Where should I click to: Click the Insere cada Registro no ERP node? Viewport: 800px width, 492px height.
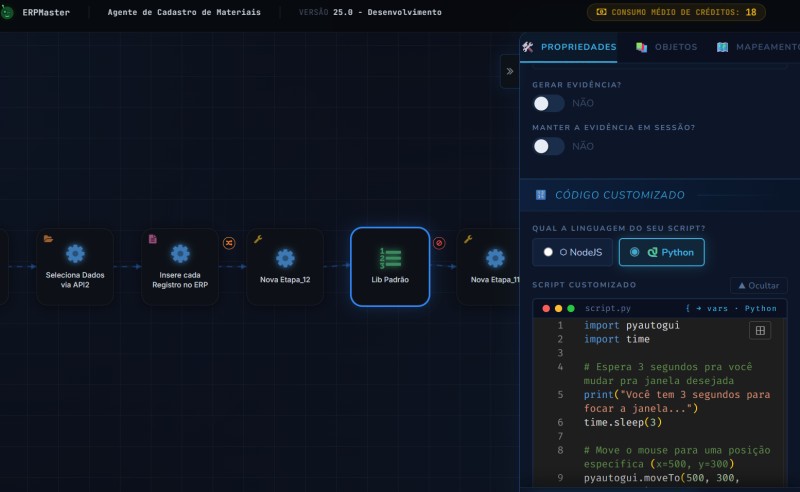pos(180,266)
